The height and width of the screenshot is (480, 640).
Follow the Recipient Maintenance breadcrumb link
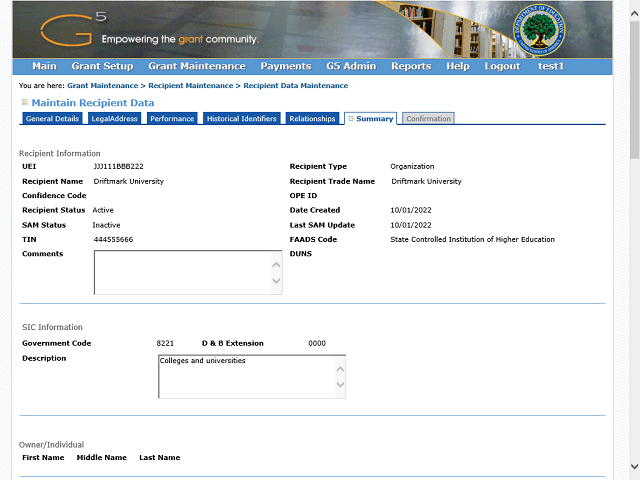pos(190,86)
